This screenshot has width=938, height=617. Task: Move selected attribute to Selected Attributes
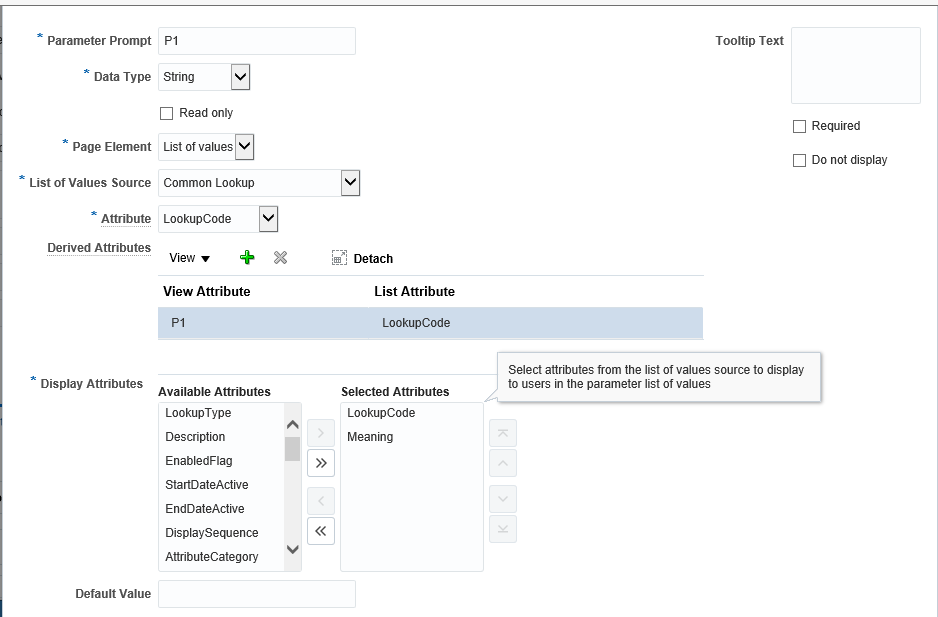coord(320,432)
